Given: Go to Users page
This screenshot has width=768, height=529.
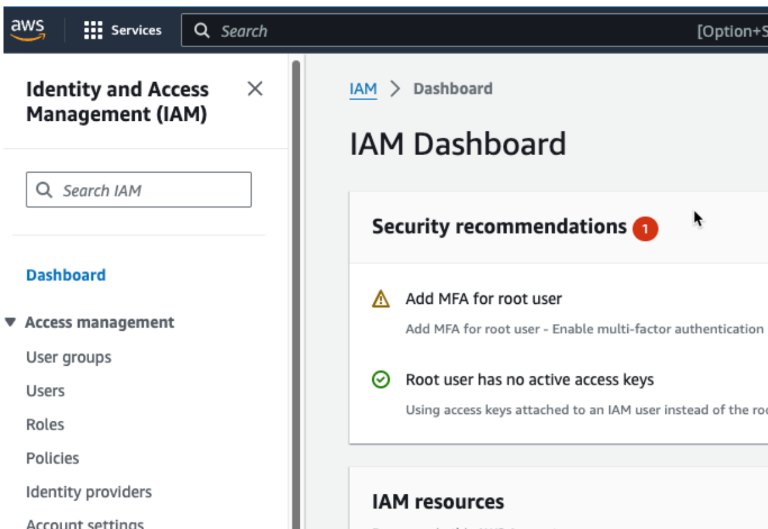Looking at the screenshot, I should (x=45, y=391).
